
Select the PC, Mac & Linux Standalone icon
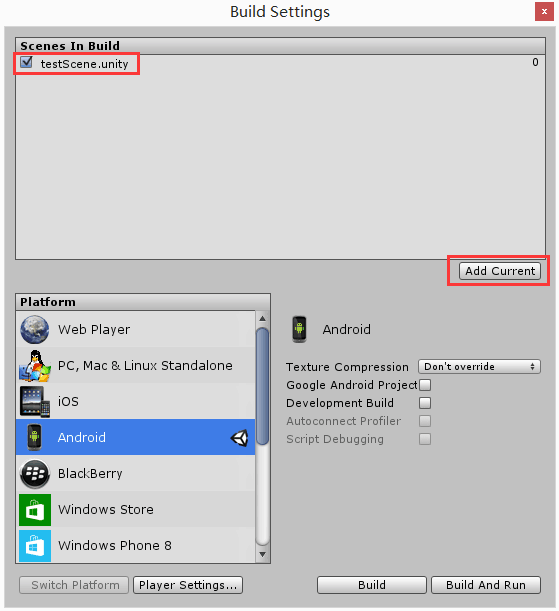(35, 366)
